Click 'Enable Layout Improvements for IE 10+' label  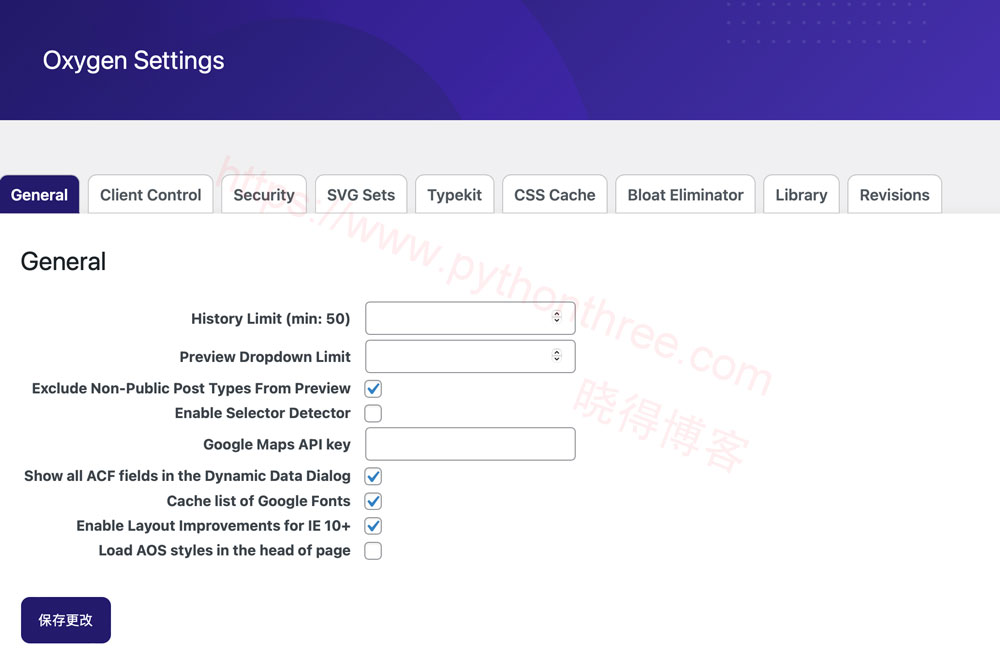(213, 526)
